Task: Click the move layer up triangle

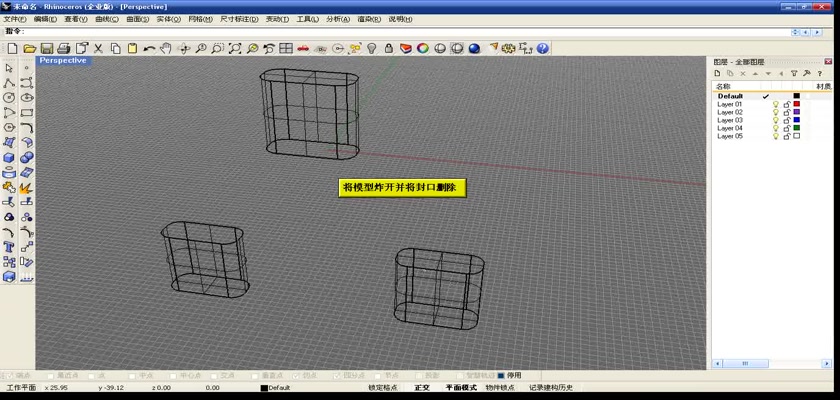Action: 756,73
